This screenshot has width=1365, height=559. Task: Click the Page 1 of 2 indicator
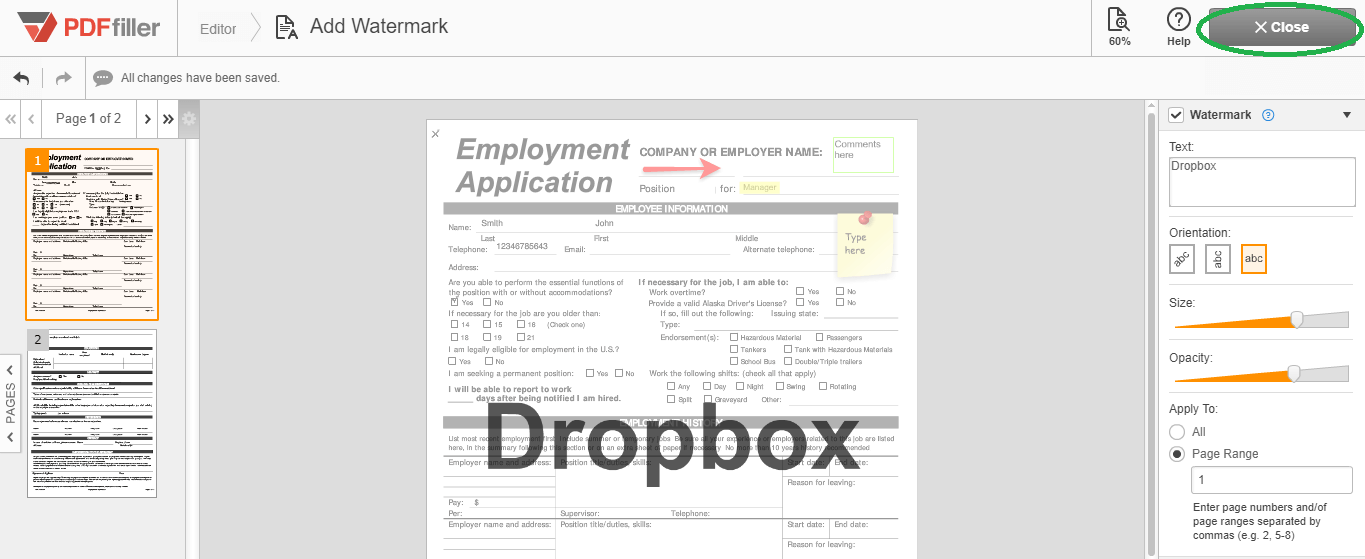point(88,119)
